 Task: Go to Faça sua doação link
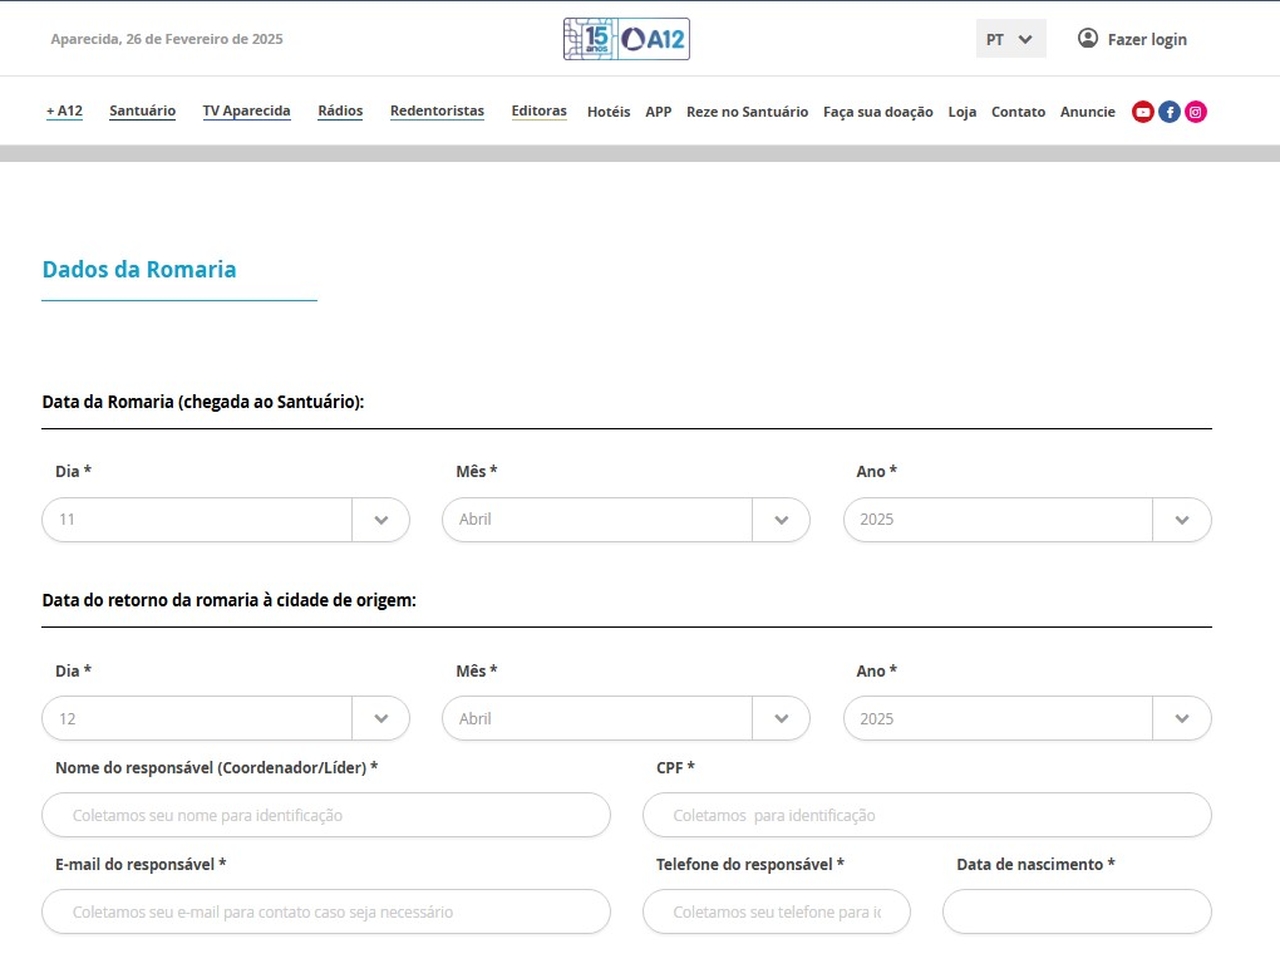pos(877,112)
